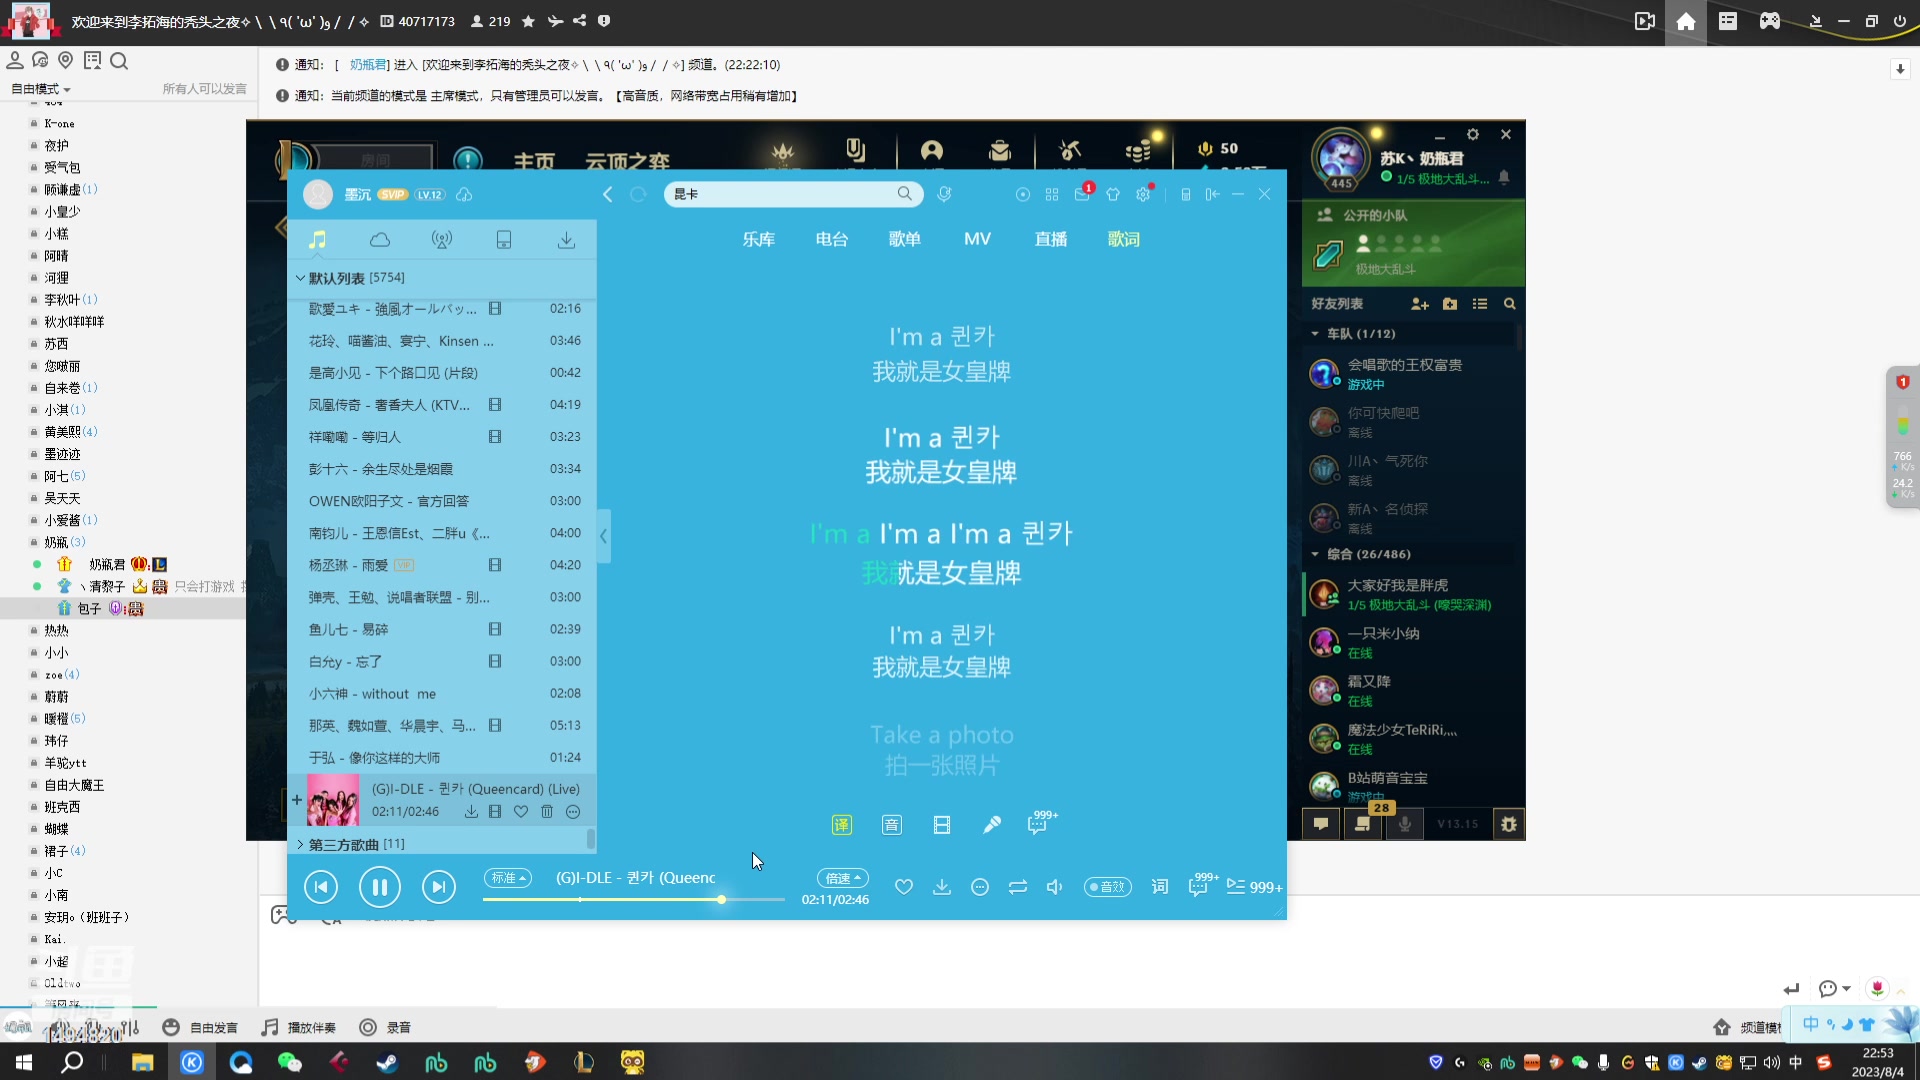Toggle lyric romanization 音 button
1920x1080 pixels.
892,825
